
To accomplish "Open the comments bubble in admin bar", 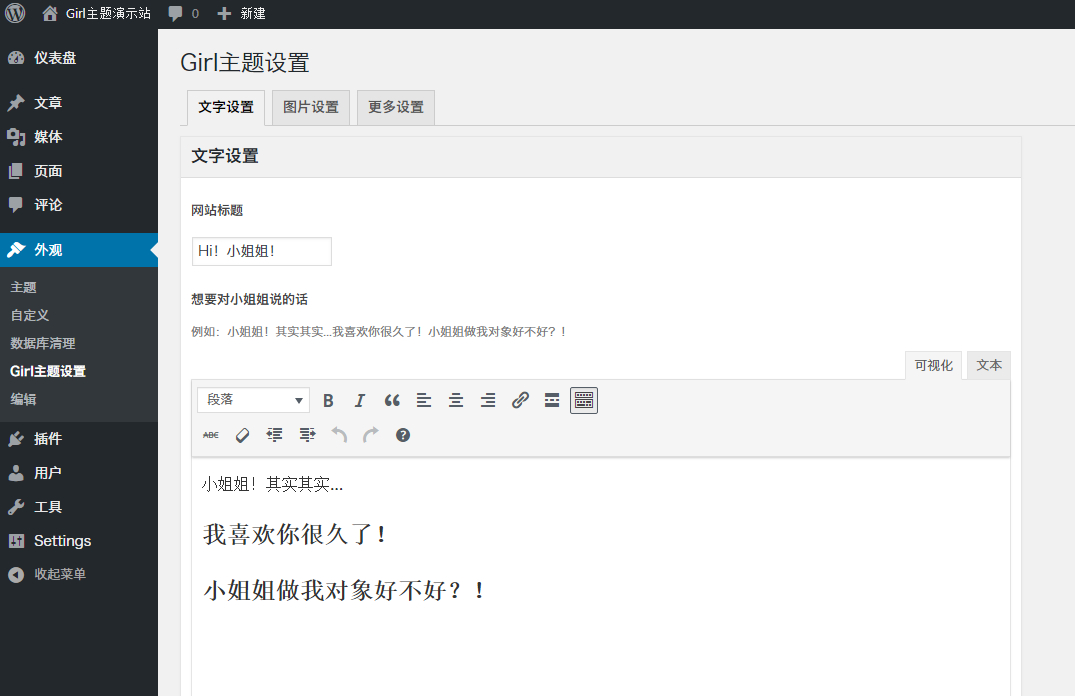I will coord(184,13).
